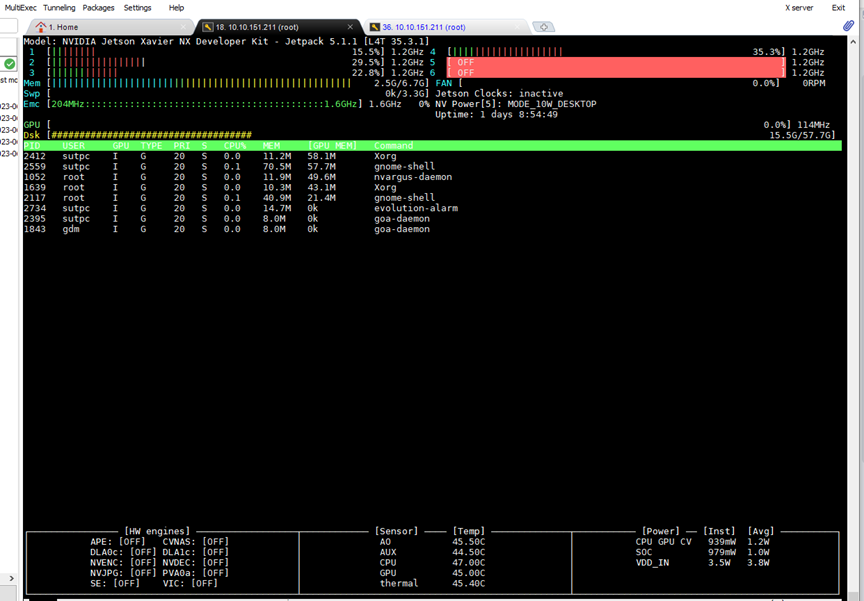Click the [GPU MEM] column header
Viewport: 864px width, 601px height.
point(332,145)
